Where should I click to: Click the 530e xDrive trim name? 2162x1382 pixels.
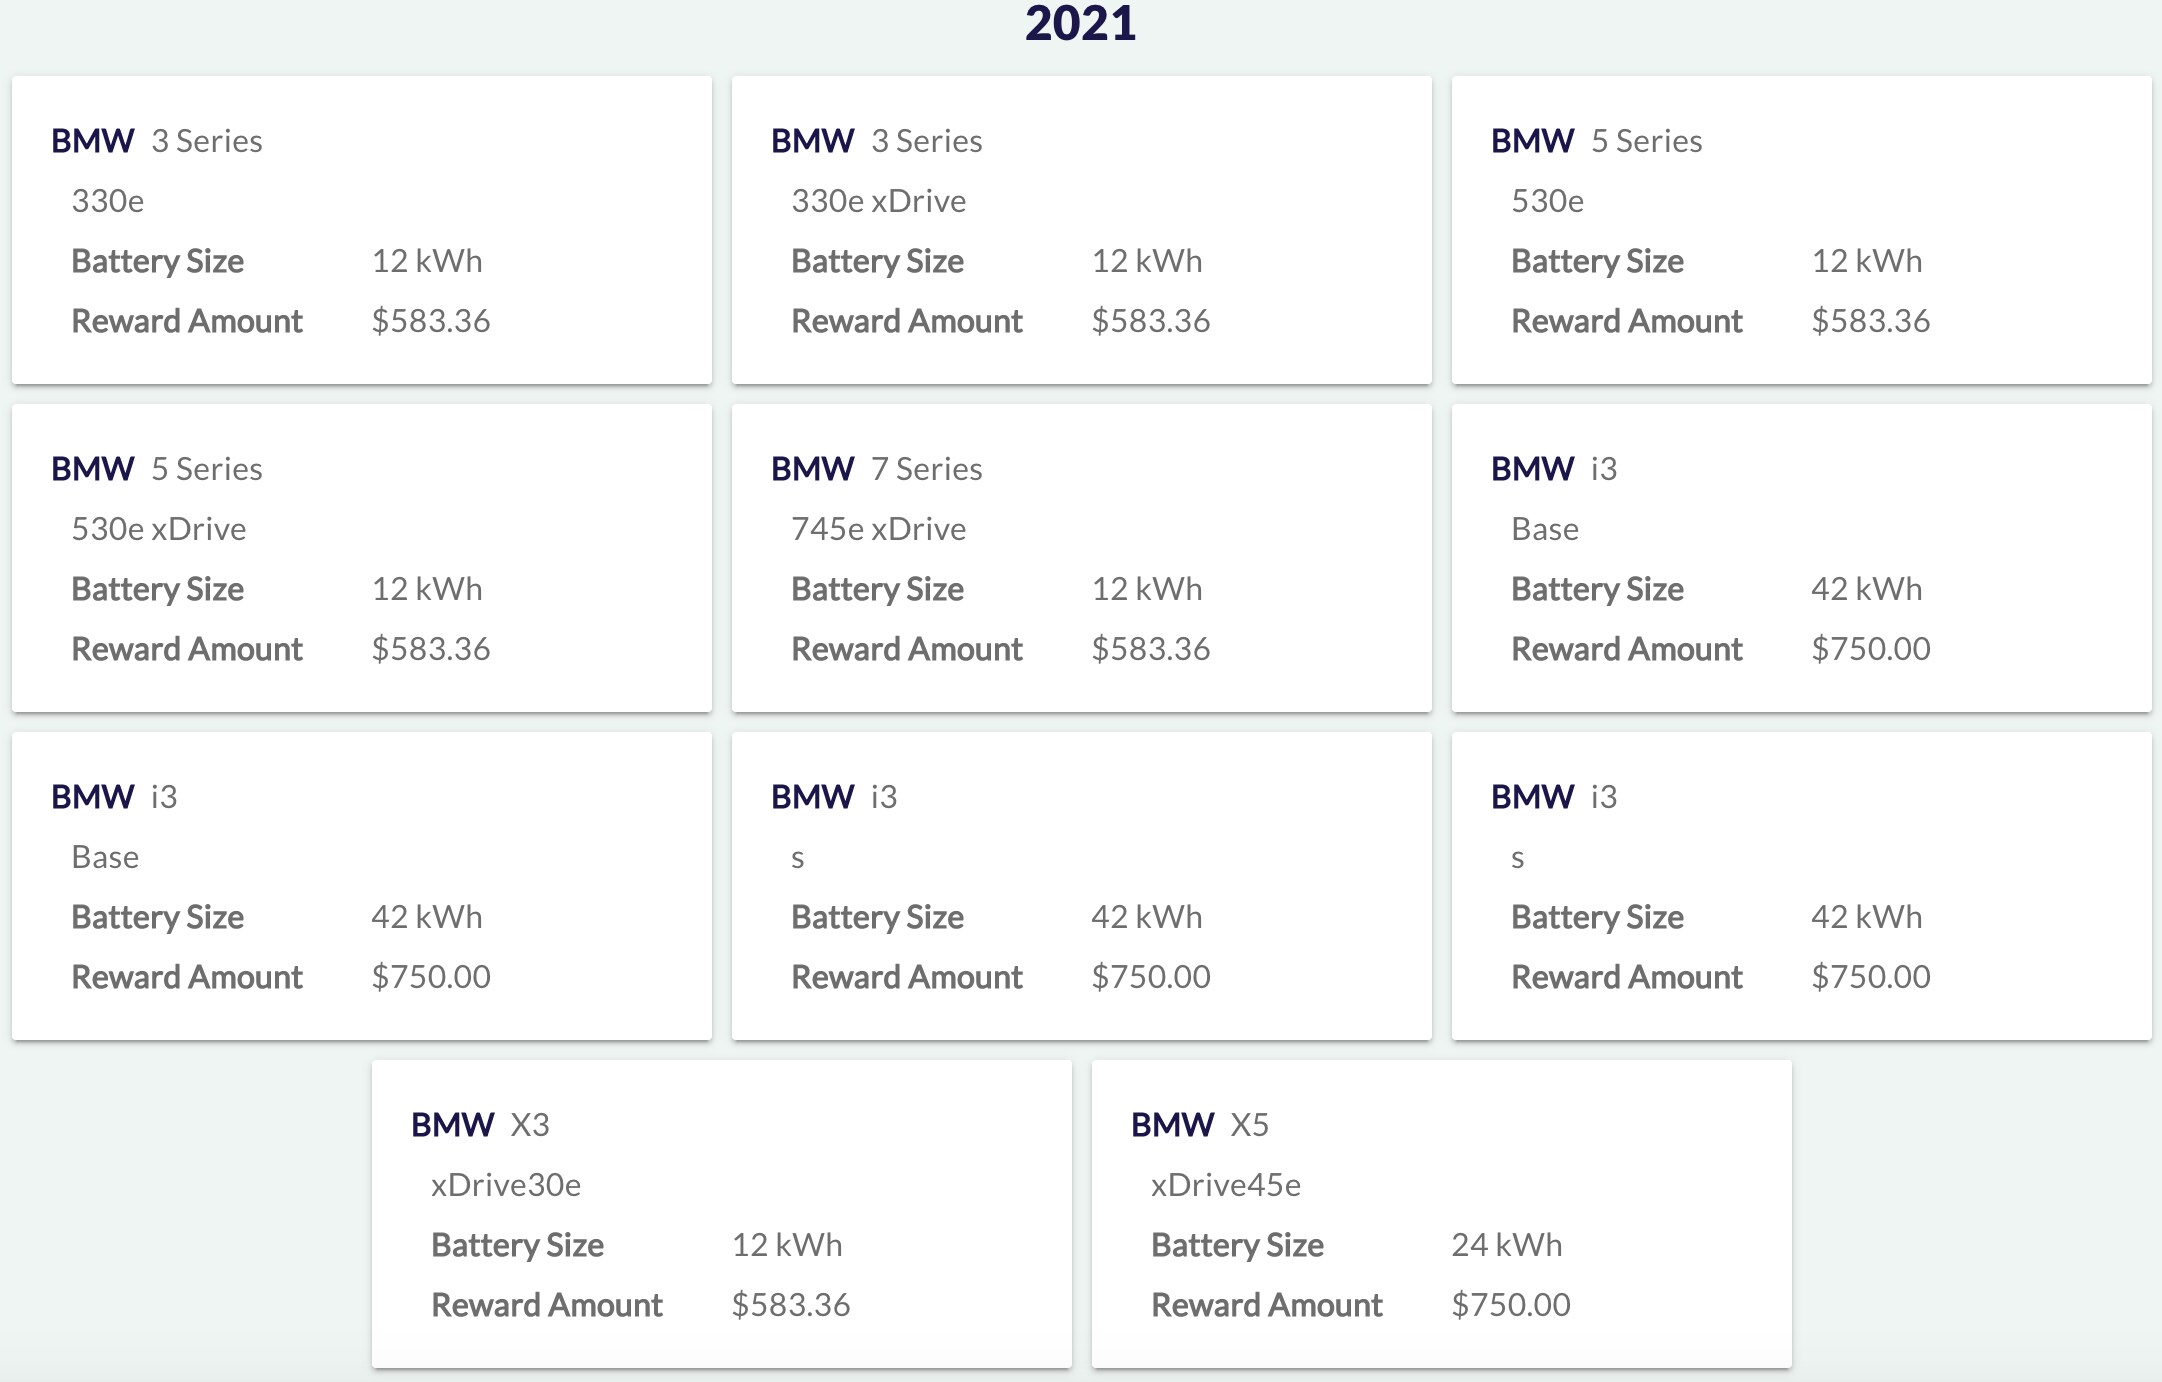[x=158, y=529]
